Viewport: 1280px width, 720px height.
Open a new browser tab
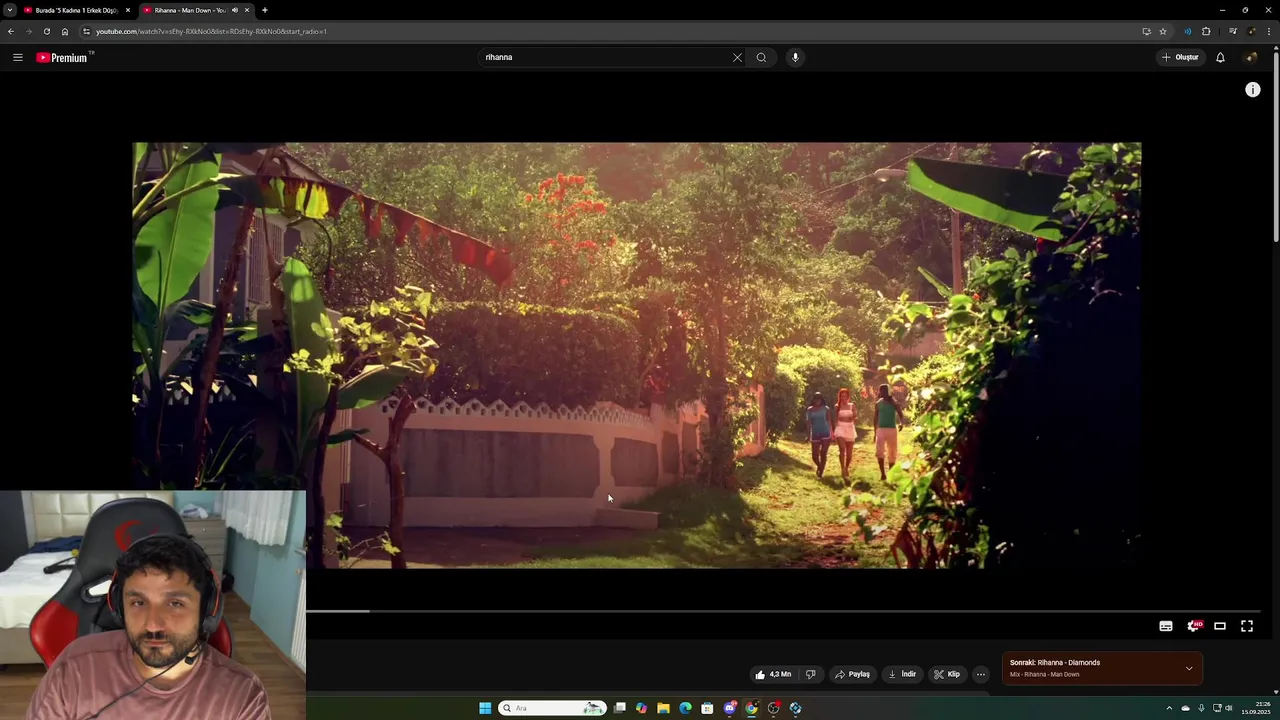click(265, 10)
